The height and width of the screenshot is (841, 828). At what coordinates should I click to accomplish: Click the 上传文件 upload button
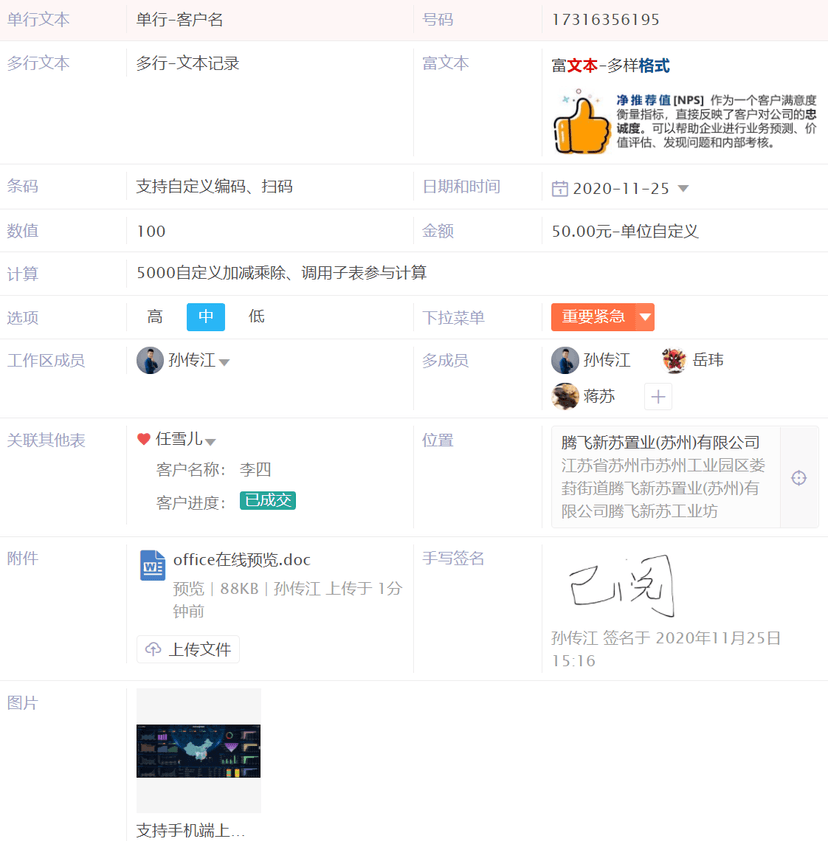pos(188,649)
